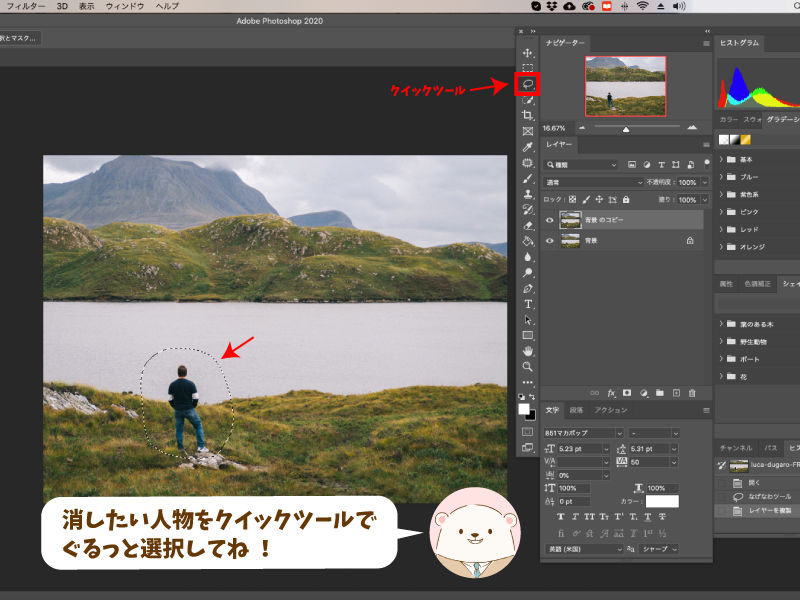Open the Layers panel menu
This screenshot has width=800, height=600.
point(706,145)
